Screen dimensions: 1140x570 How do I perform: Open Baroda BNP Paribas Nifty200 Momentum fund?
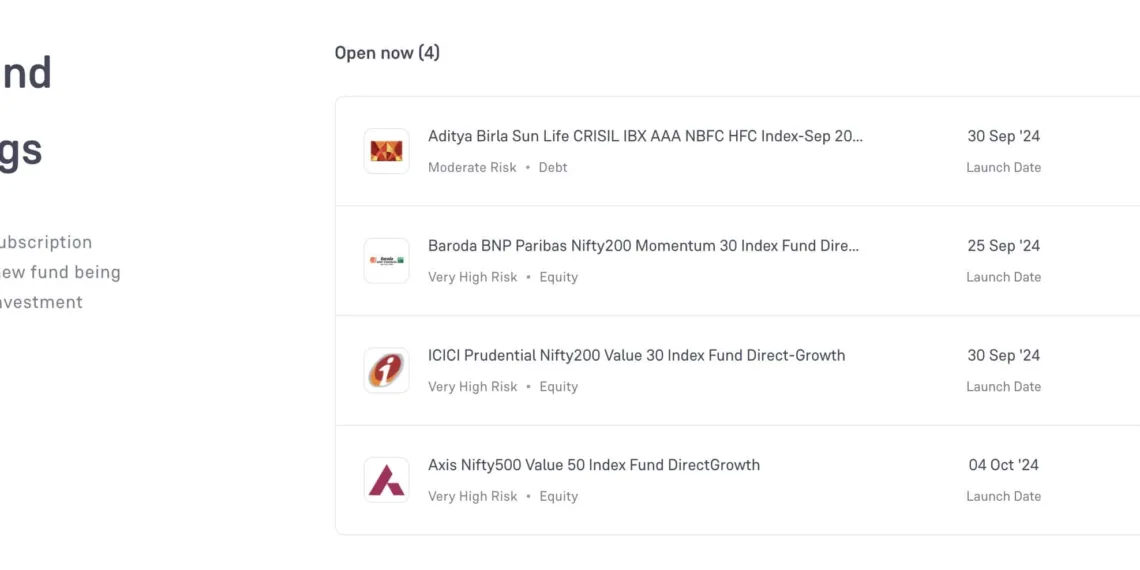(x=643, y=245)
